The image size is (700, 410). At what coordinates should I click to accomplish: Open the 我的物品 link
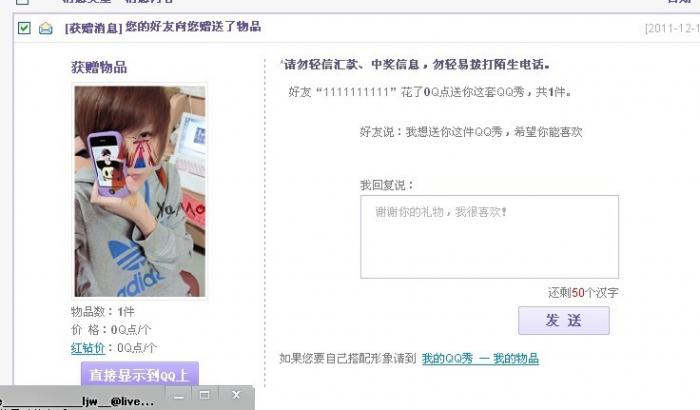516,359
